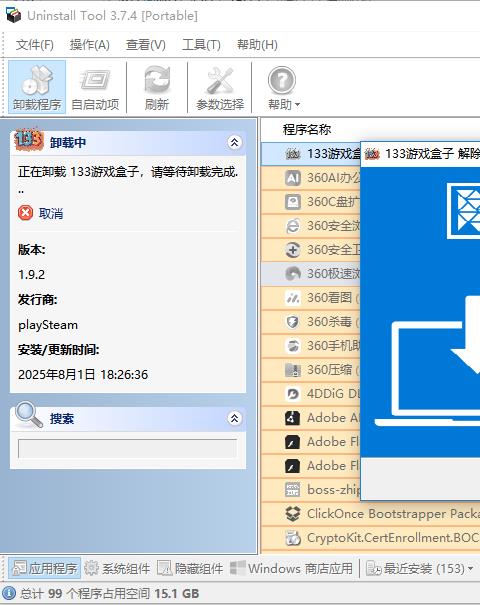
Task: Click the 133 game box panel icon
Action: tap(28, 140)
